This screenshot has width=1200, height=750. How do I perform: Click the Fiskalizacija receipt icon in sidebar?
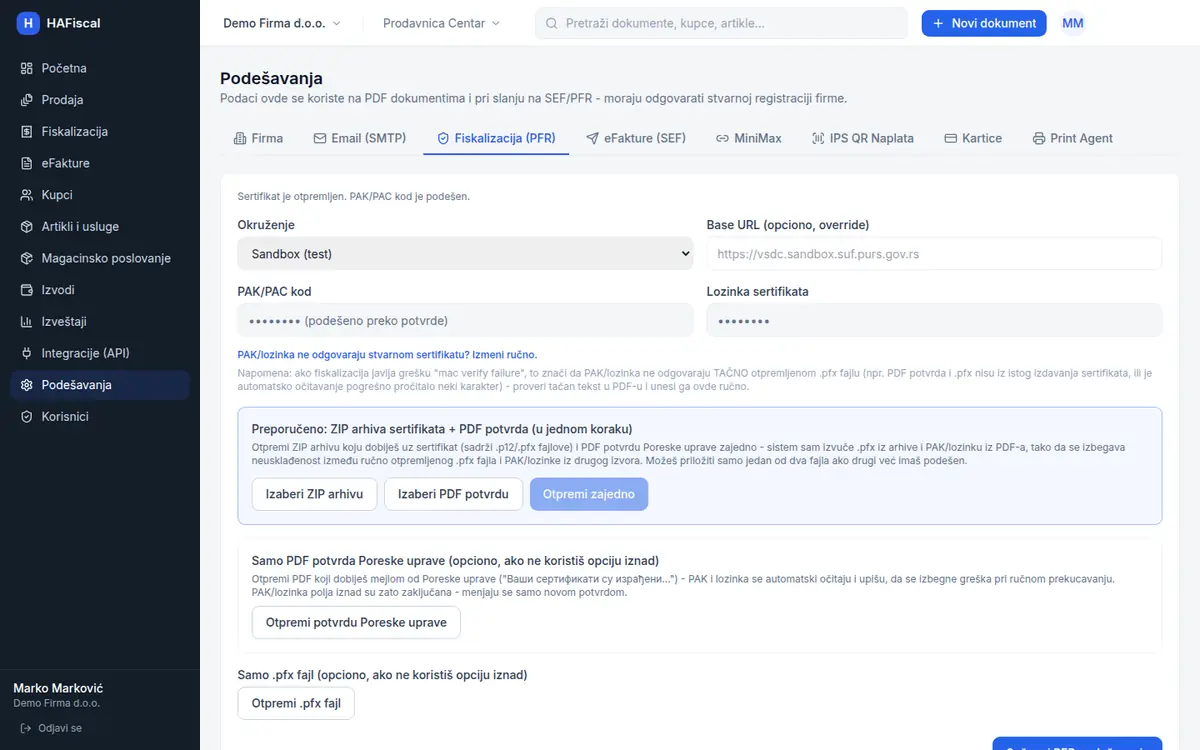click(x=27, y=131)
